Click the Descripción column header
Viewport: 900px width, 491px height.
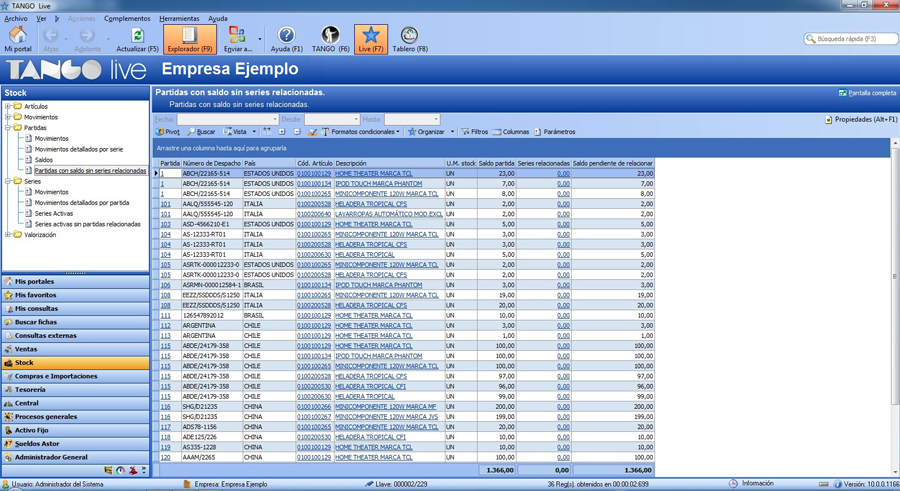(389, 163)
